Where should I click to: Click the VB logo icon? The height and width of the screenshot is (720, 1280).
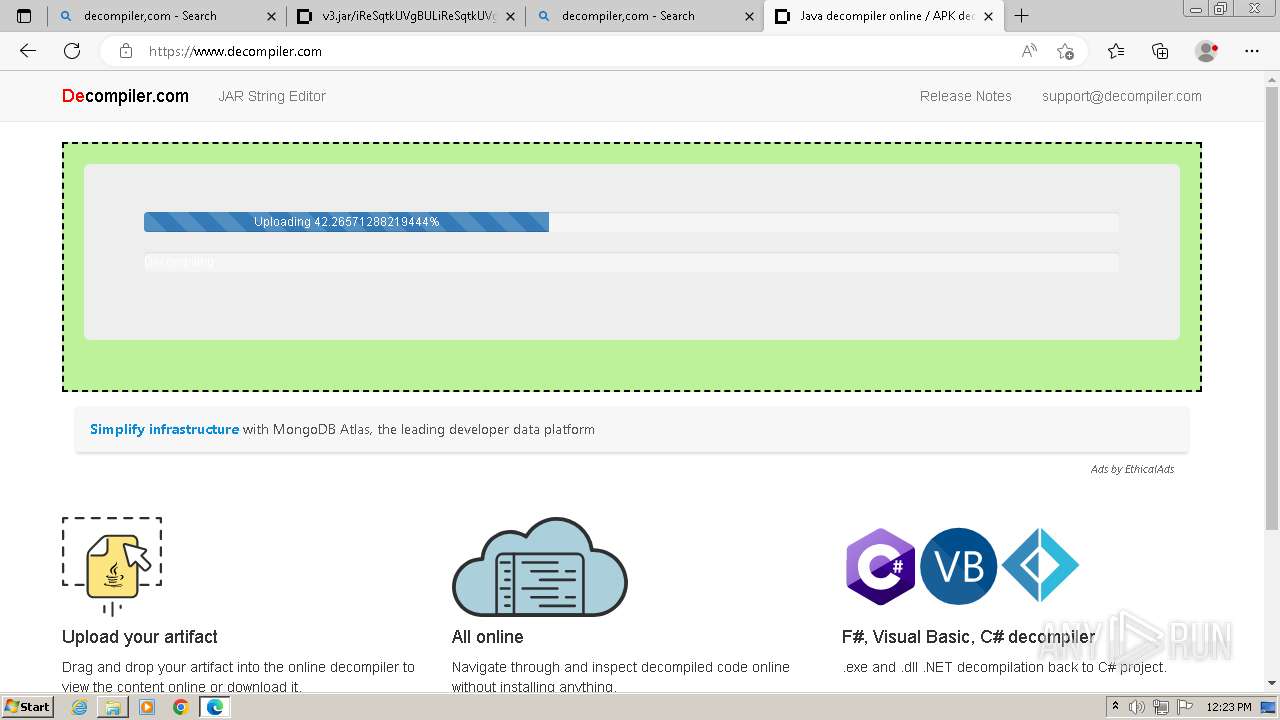pyautogui.click(x=958, y=566)
